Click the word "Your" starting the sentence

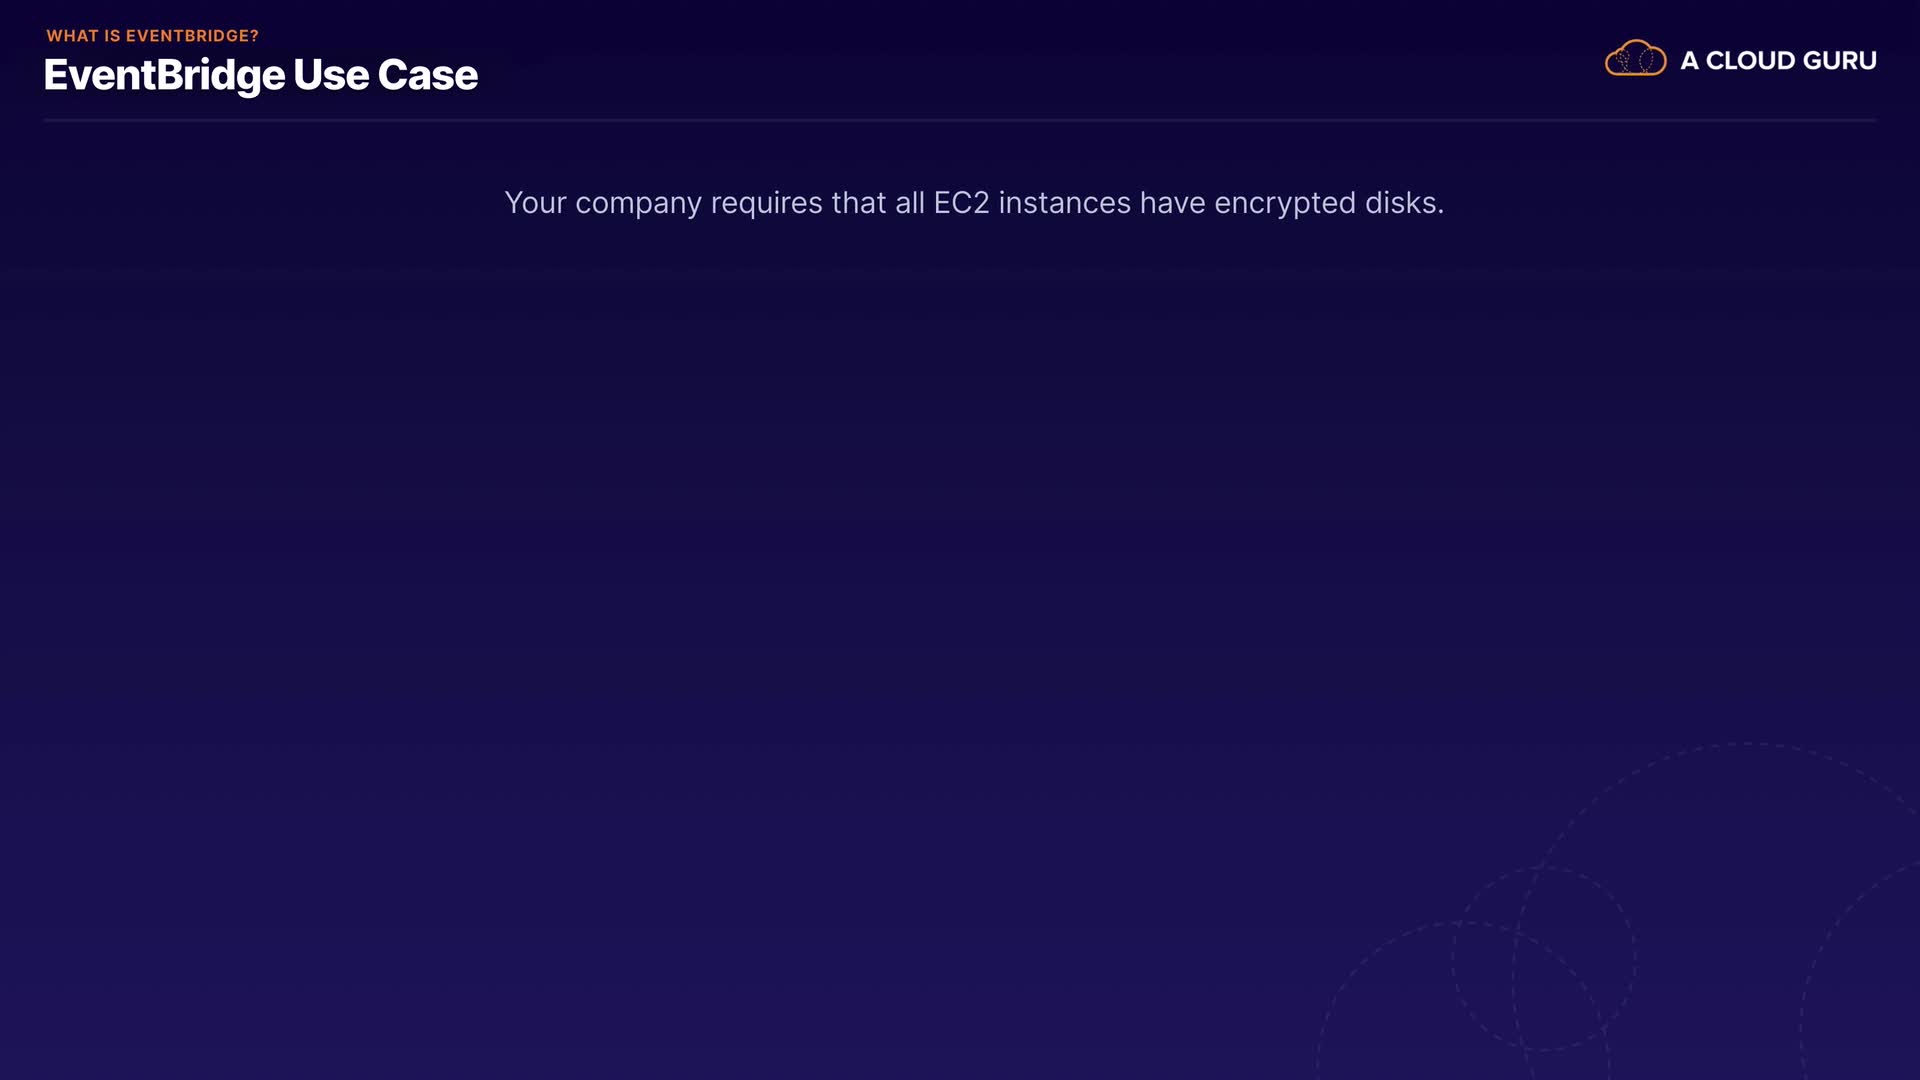(x=535, y=203)
